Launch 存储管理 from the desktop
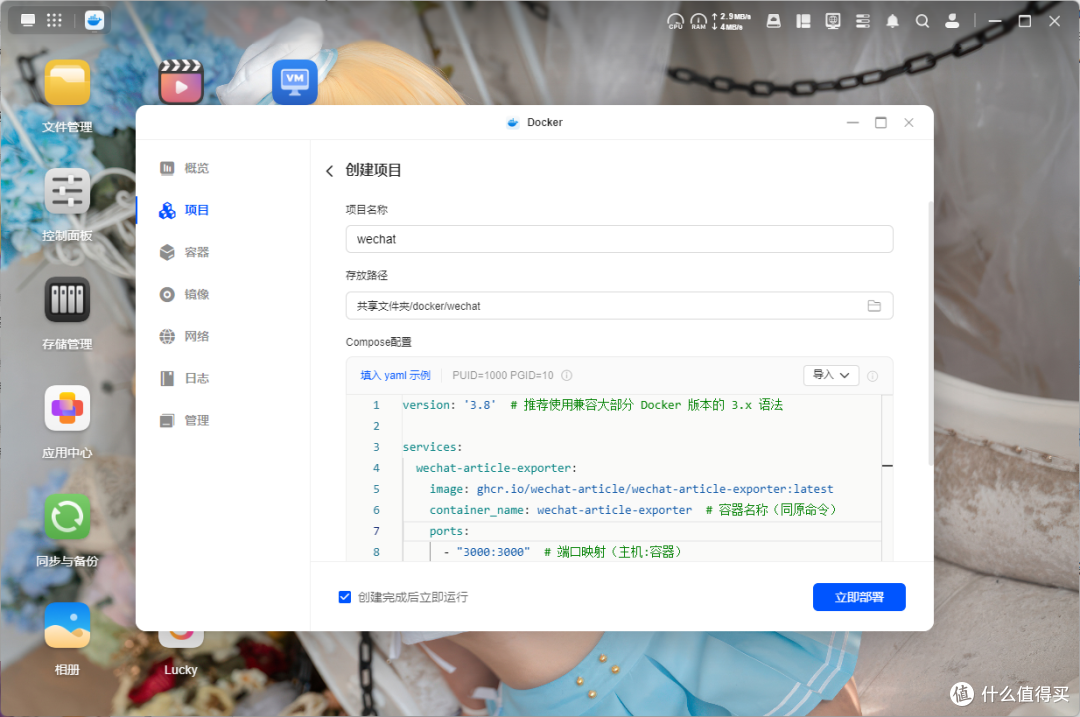 pos(67,300)
